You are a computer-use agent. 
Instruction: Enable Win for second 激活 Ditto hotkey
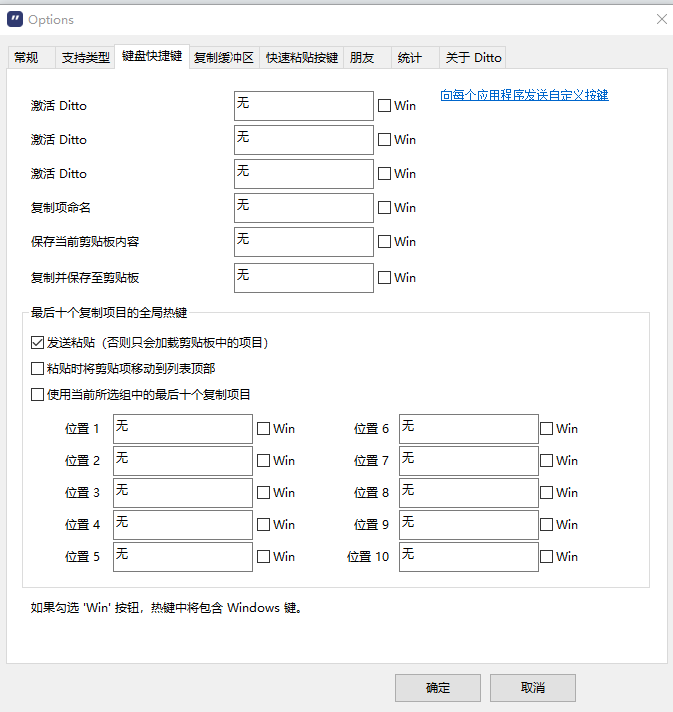point(384,139)
